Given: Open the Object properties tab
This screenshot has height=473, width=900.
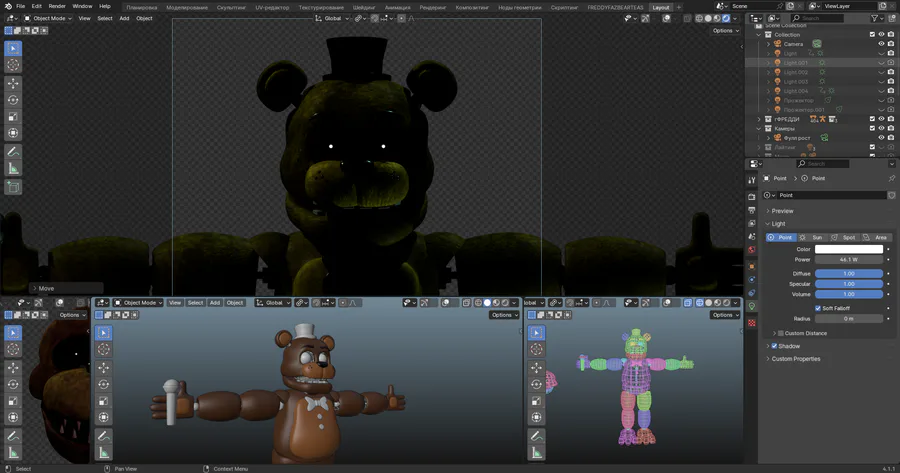Looking at the screenshot, I should (x=752, y=266).
